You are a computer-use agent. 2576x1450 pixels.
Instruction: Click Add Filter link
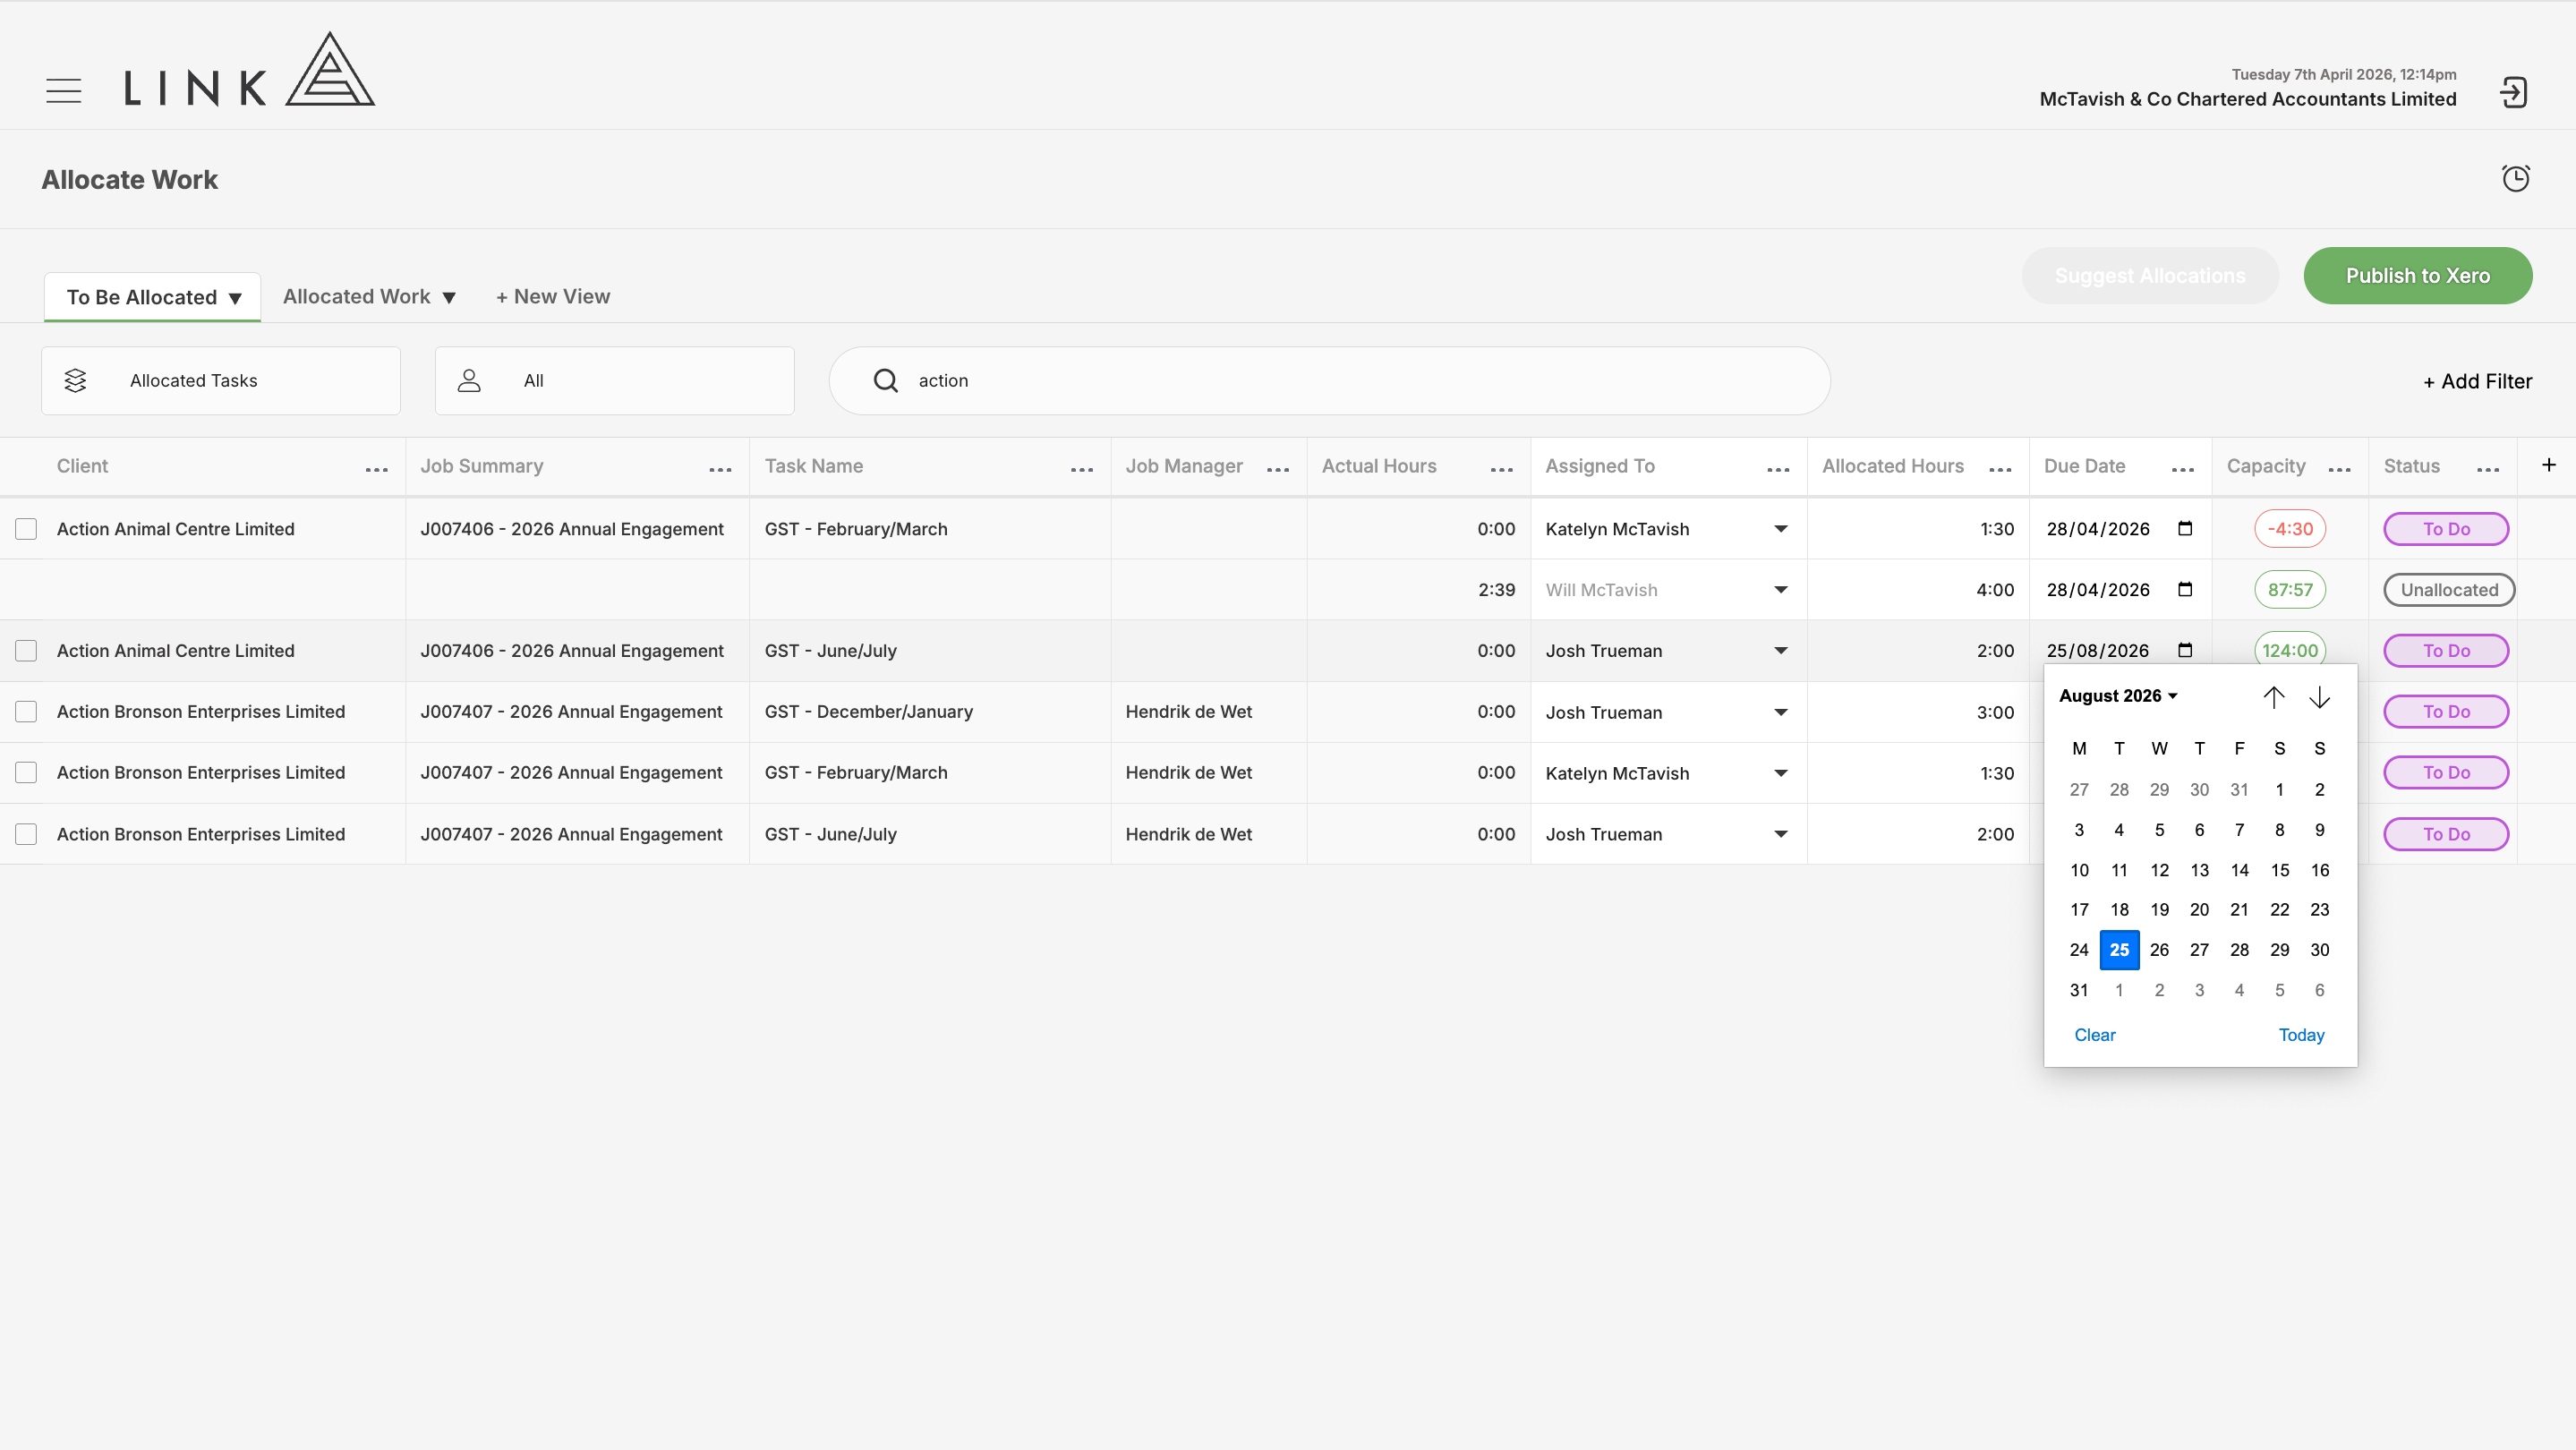point(2478,381)
